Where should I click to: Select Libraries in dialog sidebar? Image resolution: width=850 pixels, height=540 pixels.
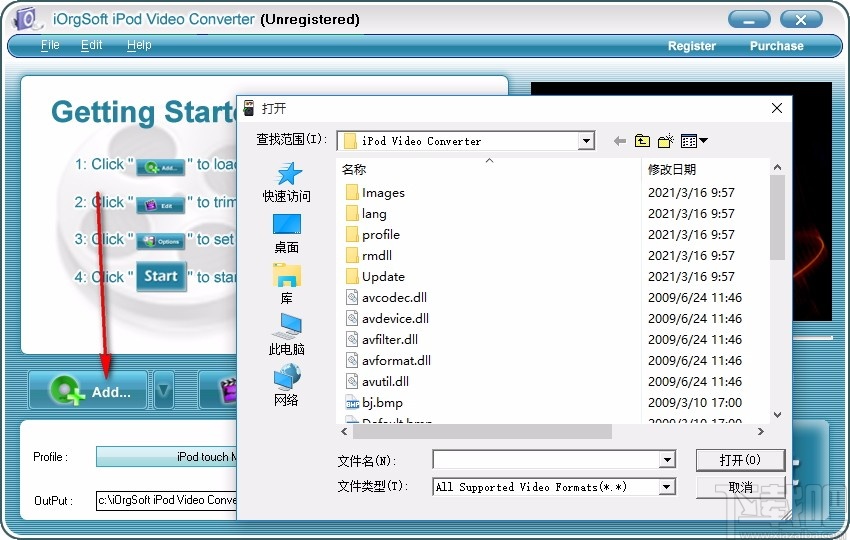point(286,284)
